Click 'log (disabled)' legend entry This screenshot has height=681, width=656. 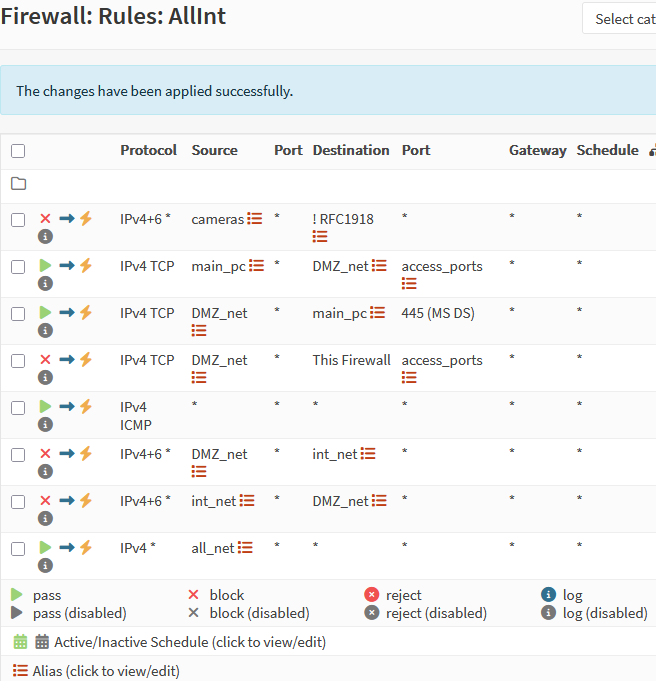605,613
